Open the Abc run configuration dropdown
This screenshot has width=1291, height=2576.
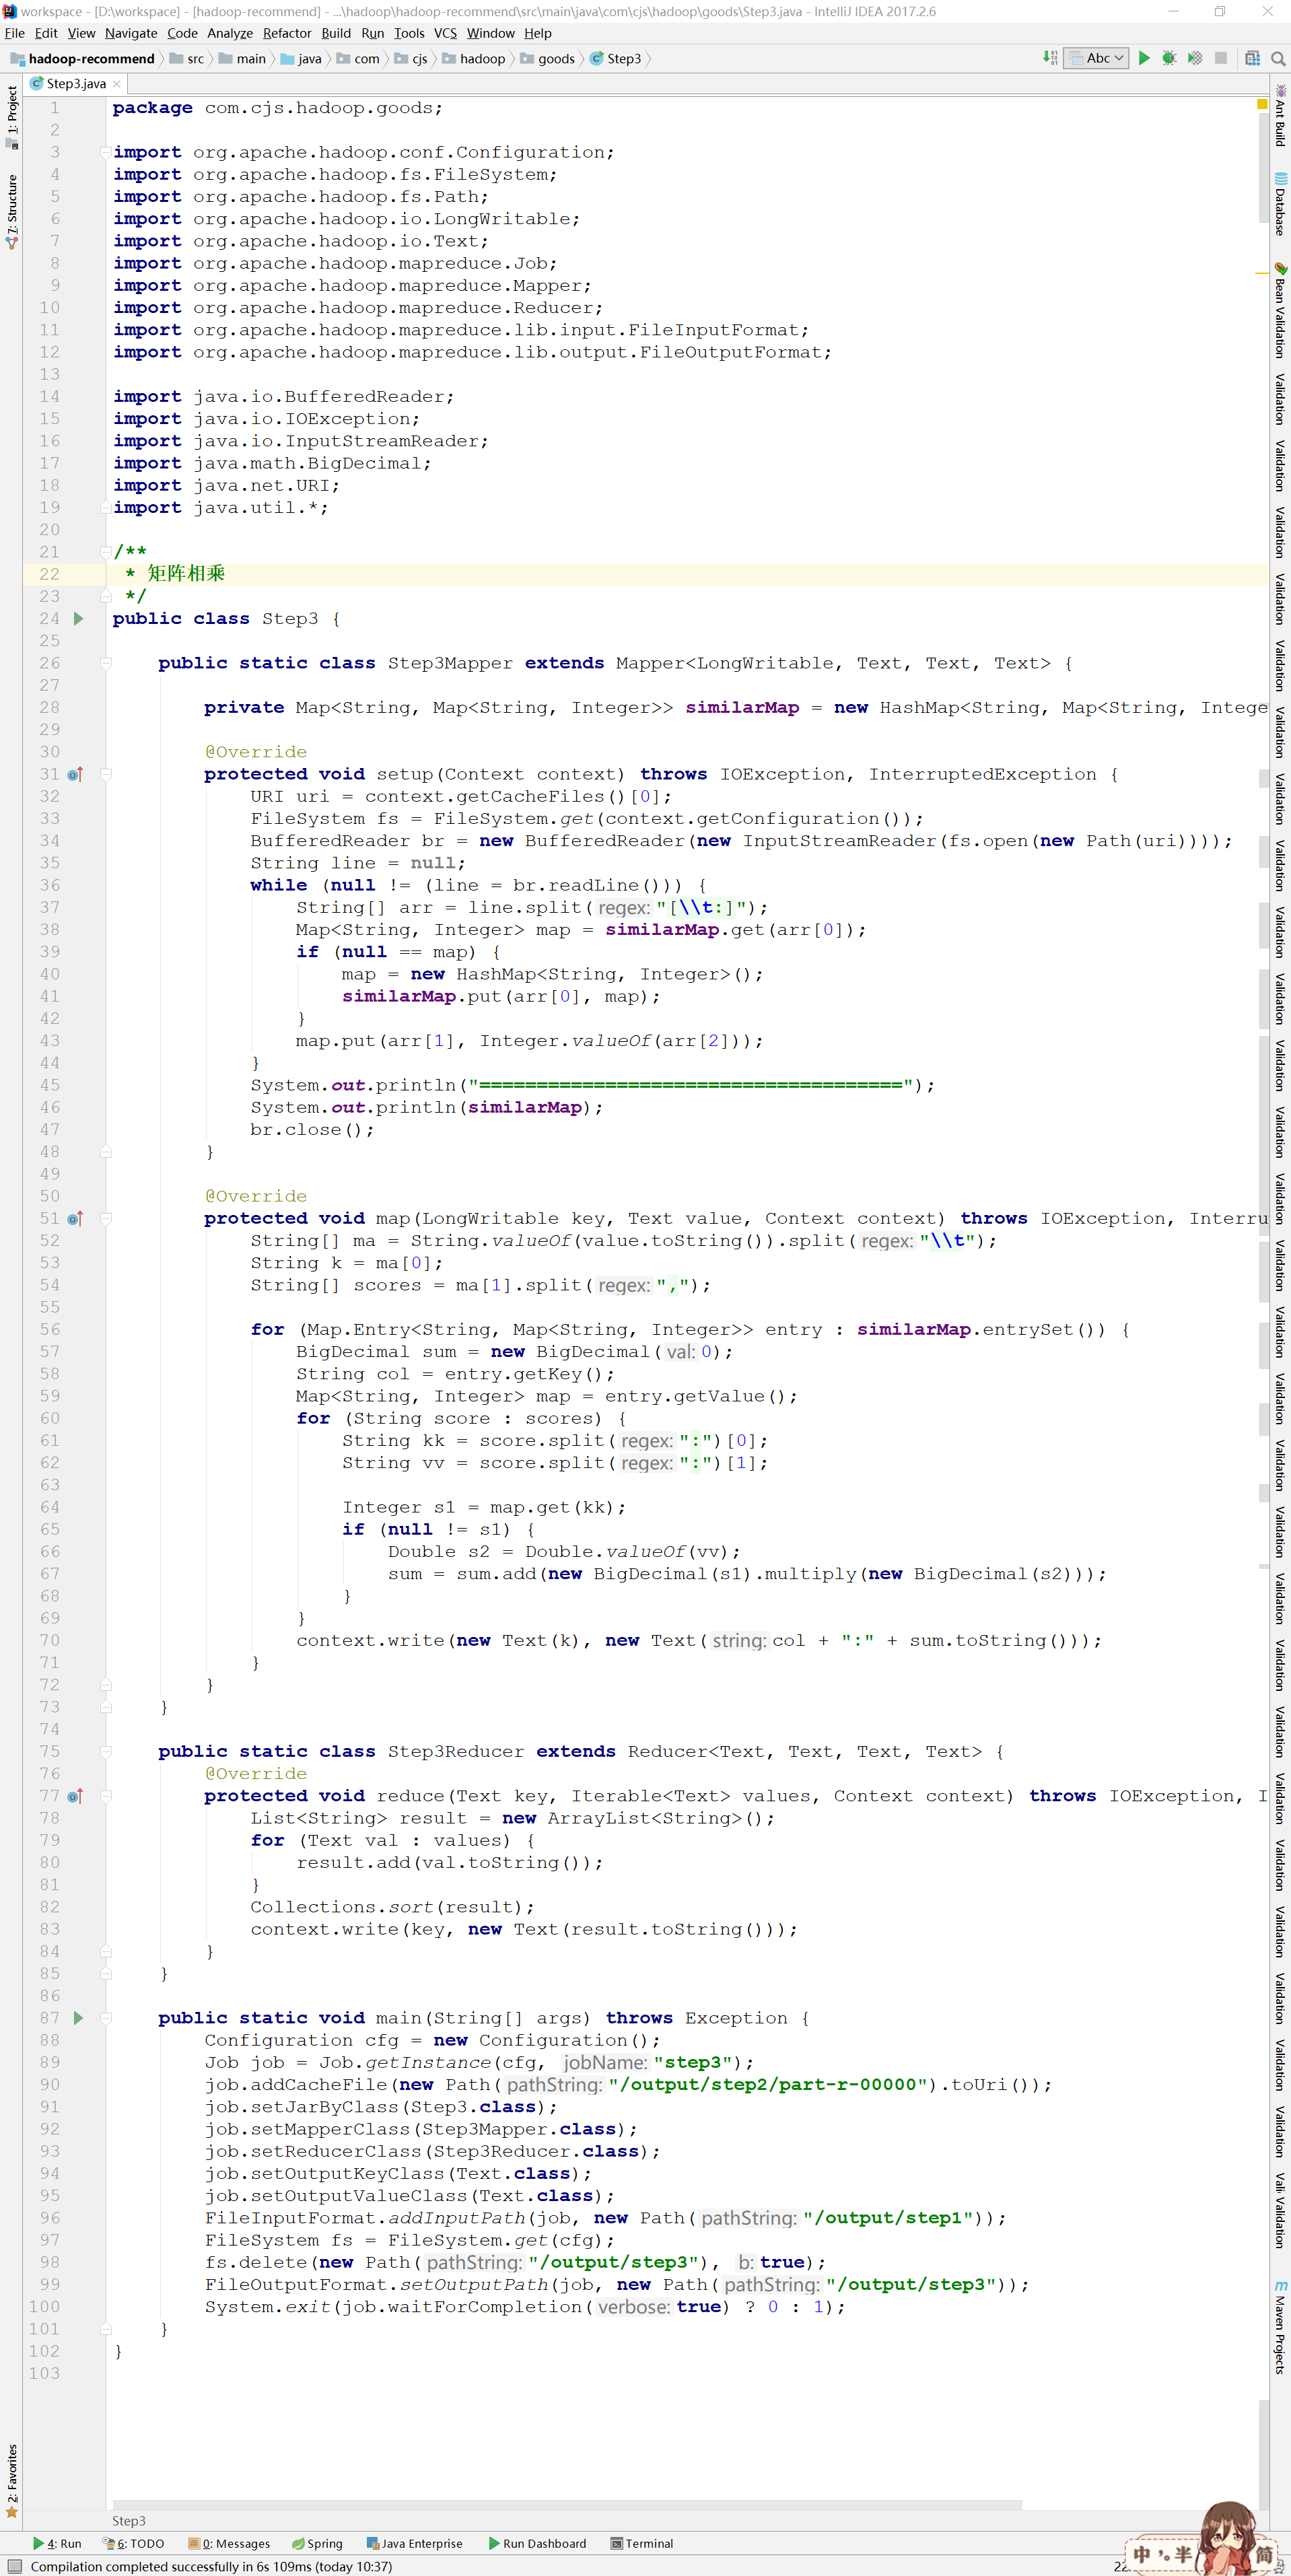coord(1097,58)
